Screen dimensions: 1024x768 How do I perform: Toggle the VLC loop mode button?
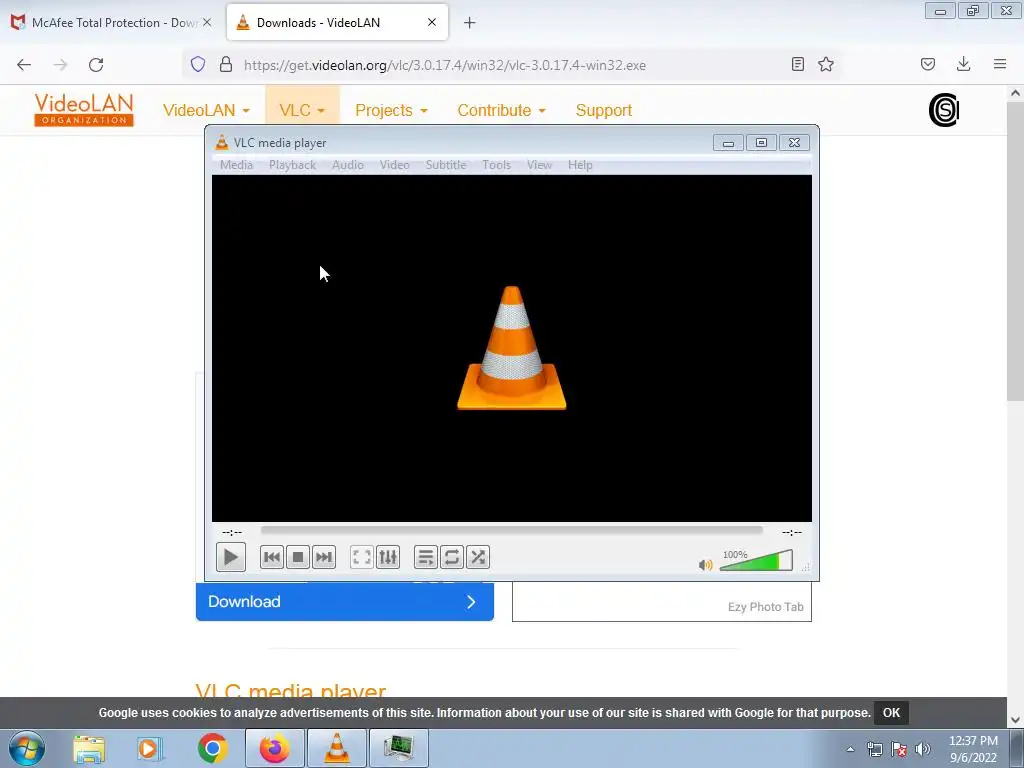tap(452, 557)
